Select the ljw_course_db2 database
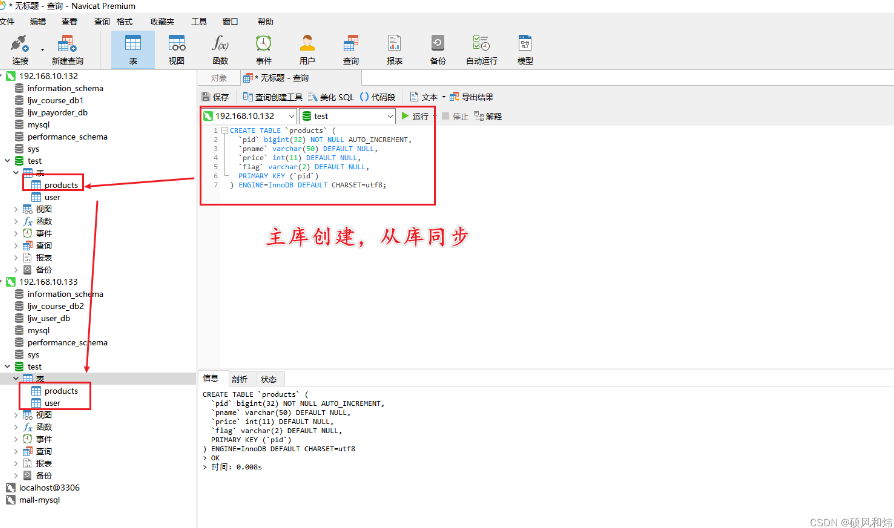The height and width of the screenshot is (528, 894). (x=49, y=306)
